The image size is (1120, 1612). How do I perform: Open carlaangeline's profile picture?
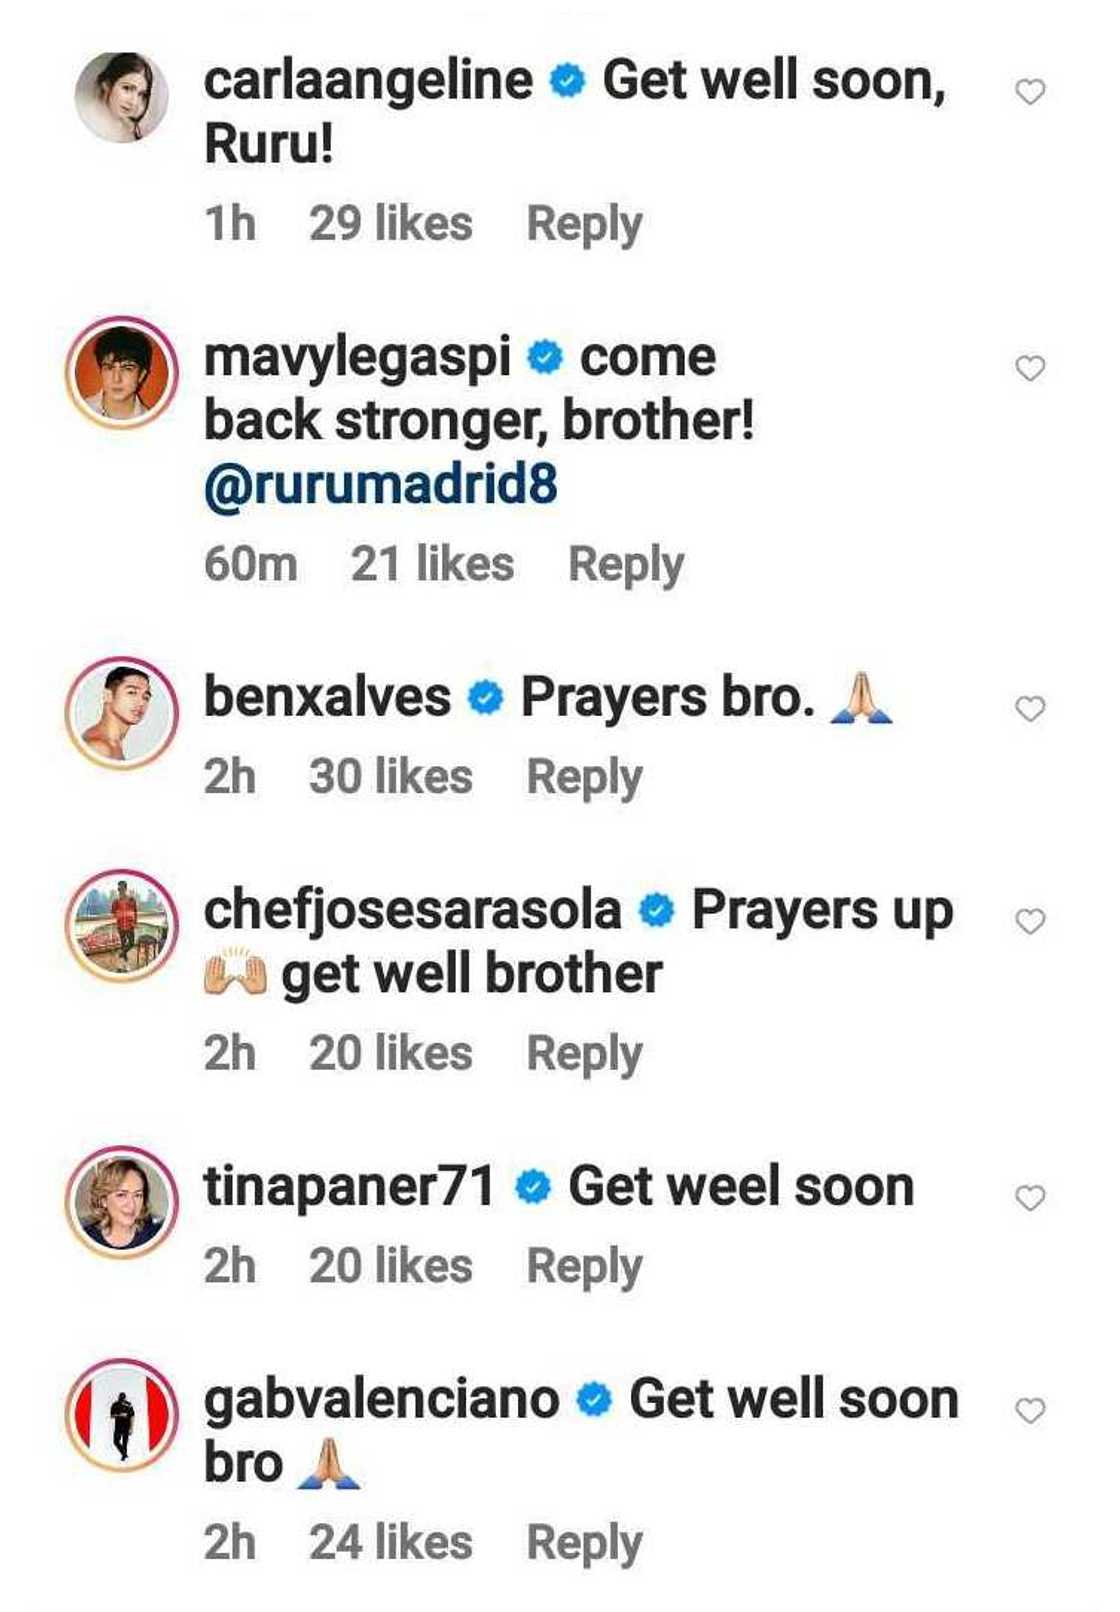(x=121, y=96)
